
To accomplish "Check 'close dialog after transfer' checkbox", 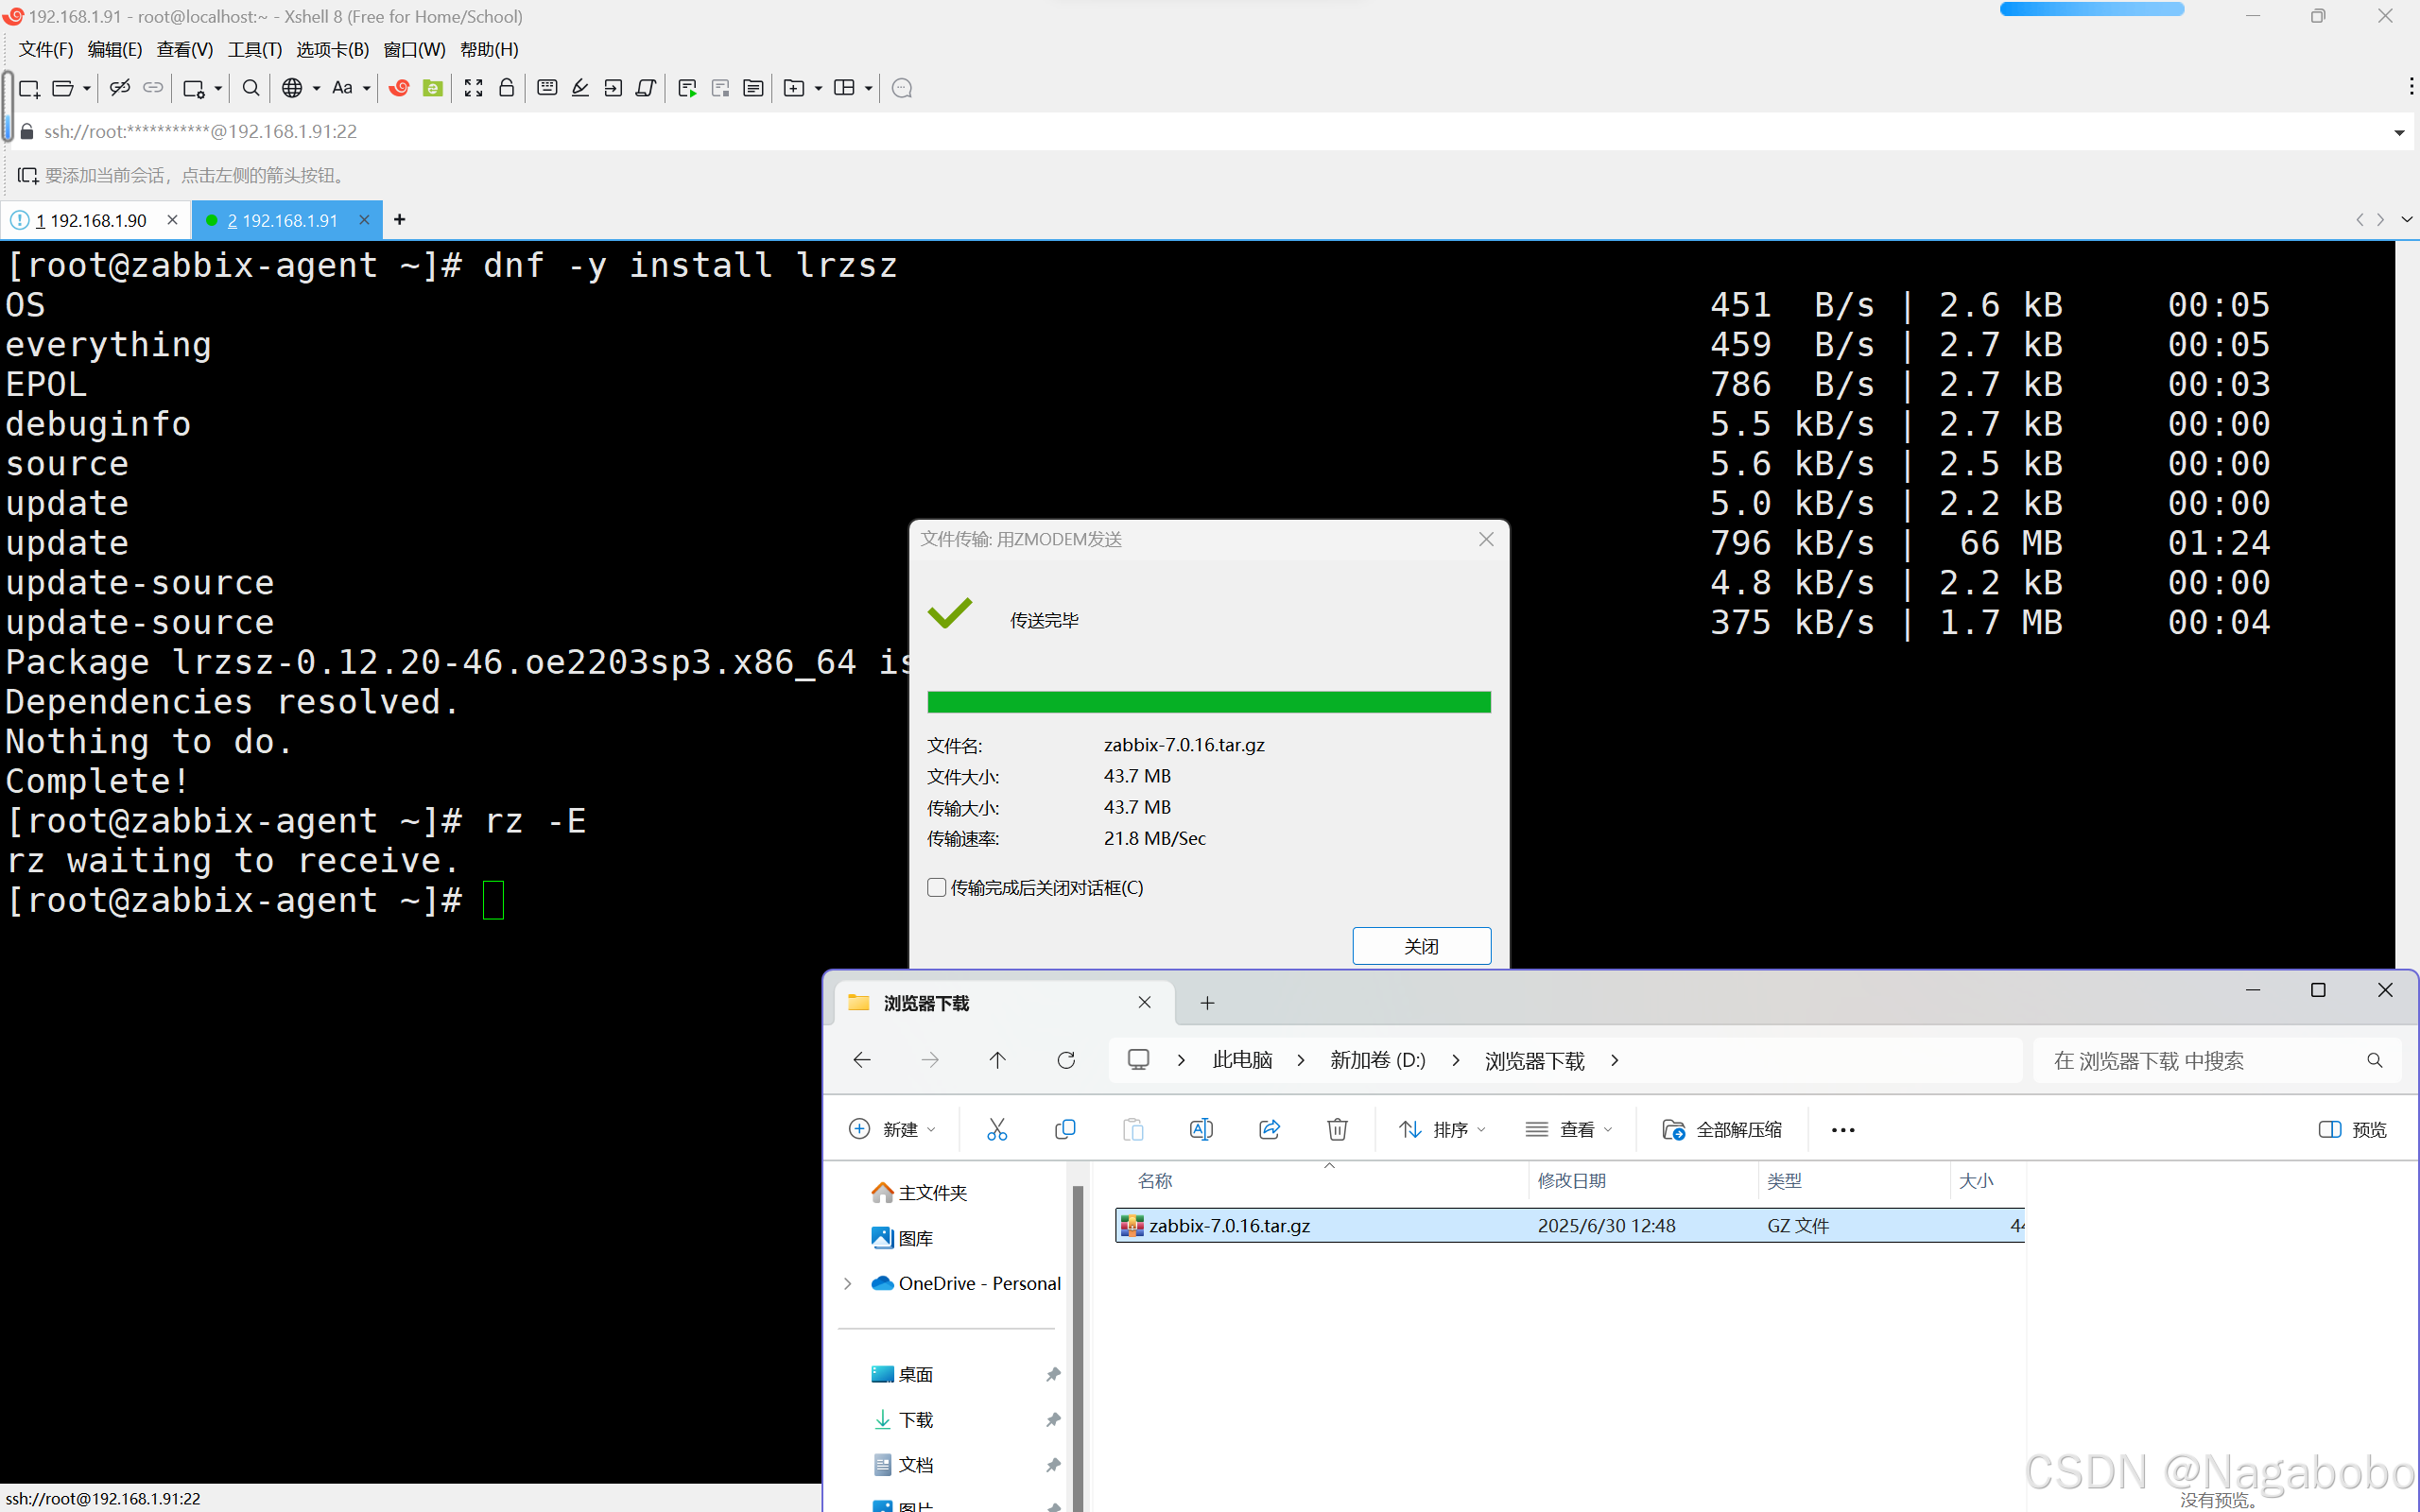I will click(x=937, y=887).
